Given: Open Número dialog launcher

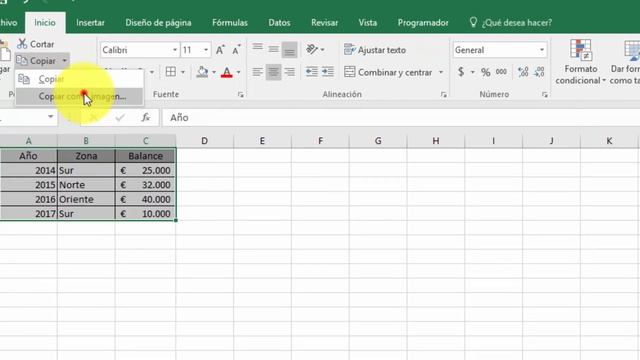Looking at the screenshot, I should (x=544, y=95).
